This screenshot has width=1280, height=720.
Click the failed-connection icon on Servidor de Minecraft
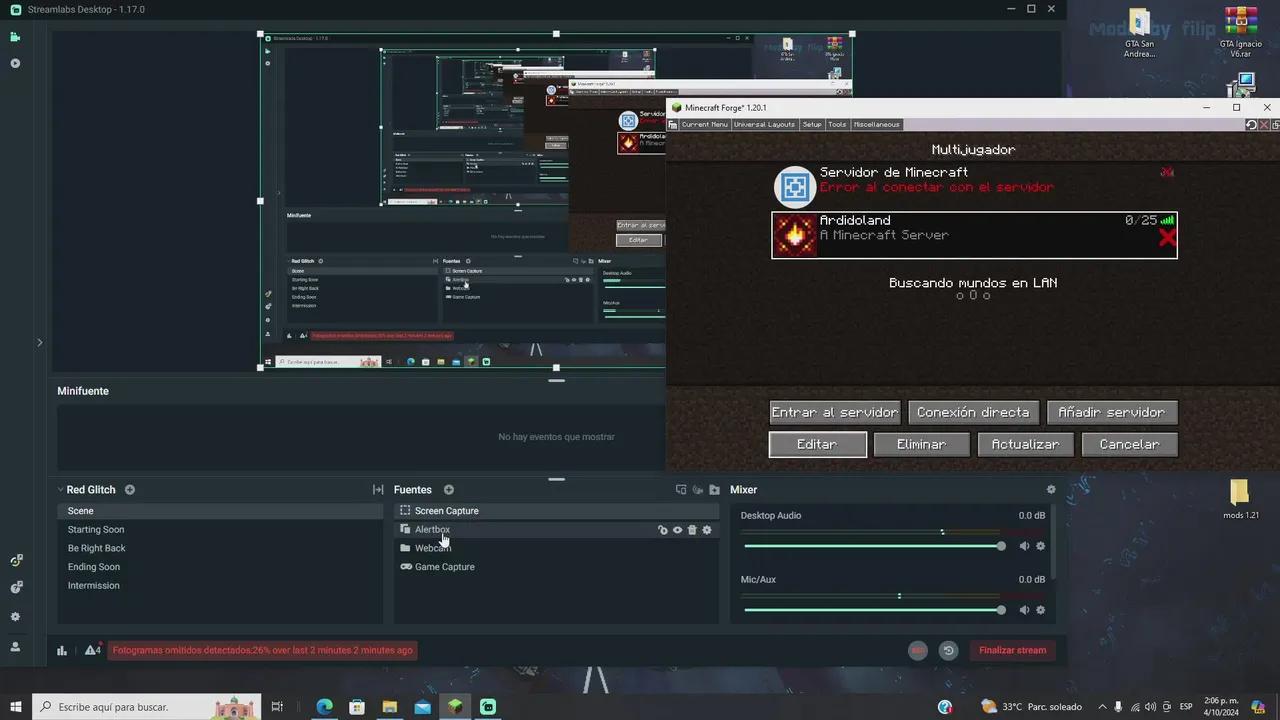[1166, 172]
